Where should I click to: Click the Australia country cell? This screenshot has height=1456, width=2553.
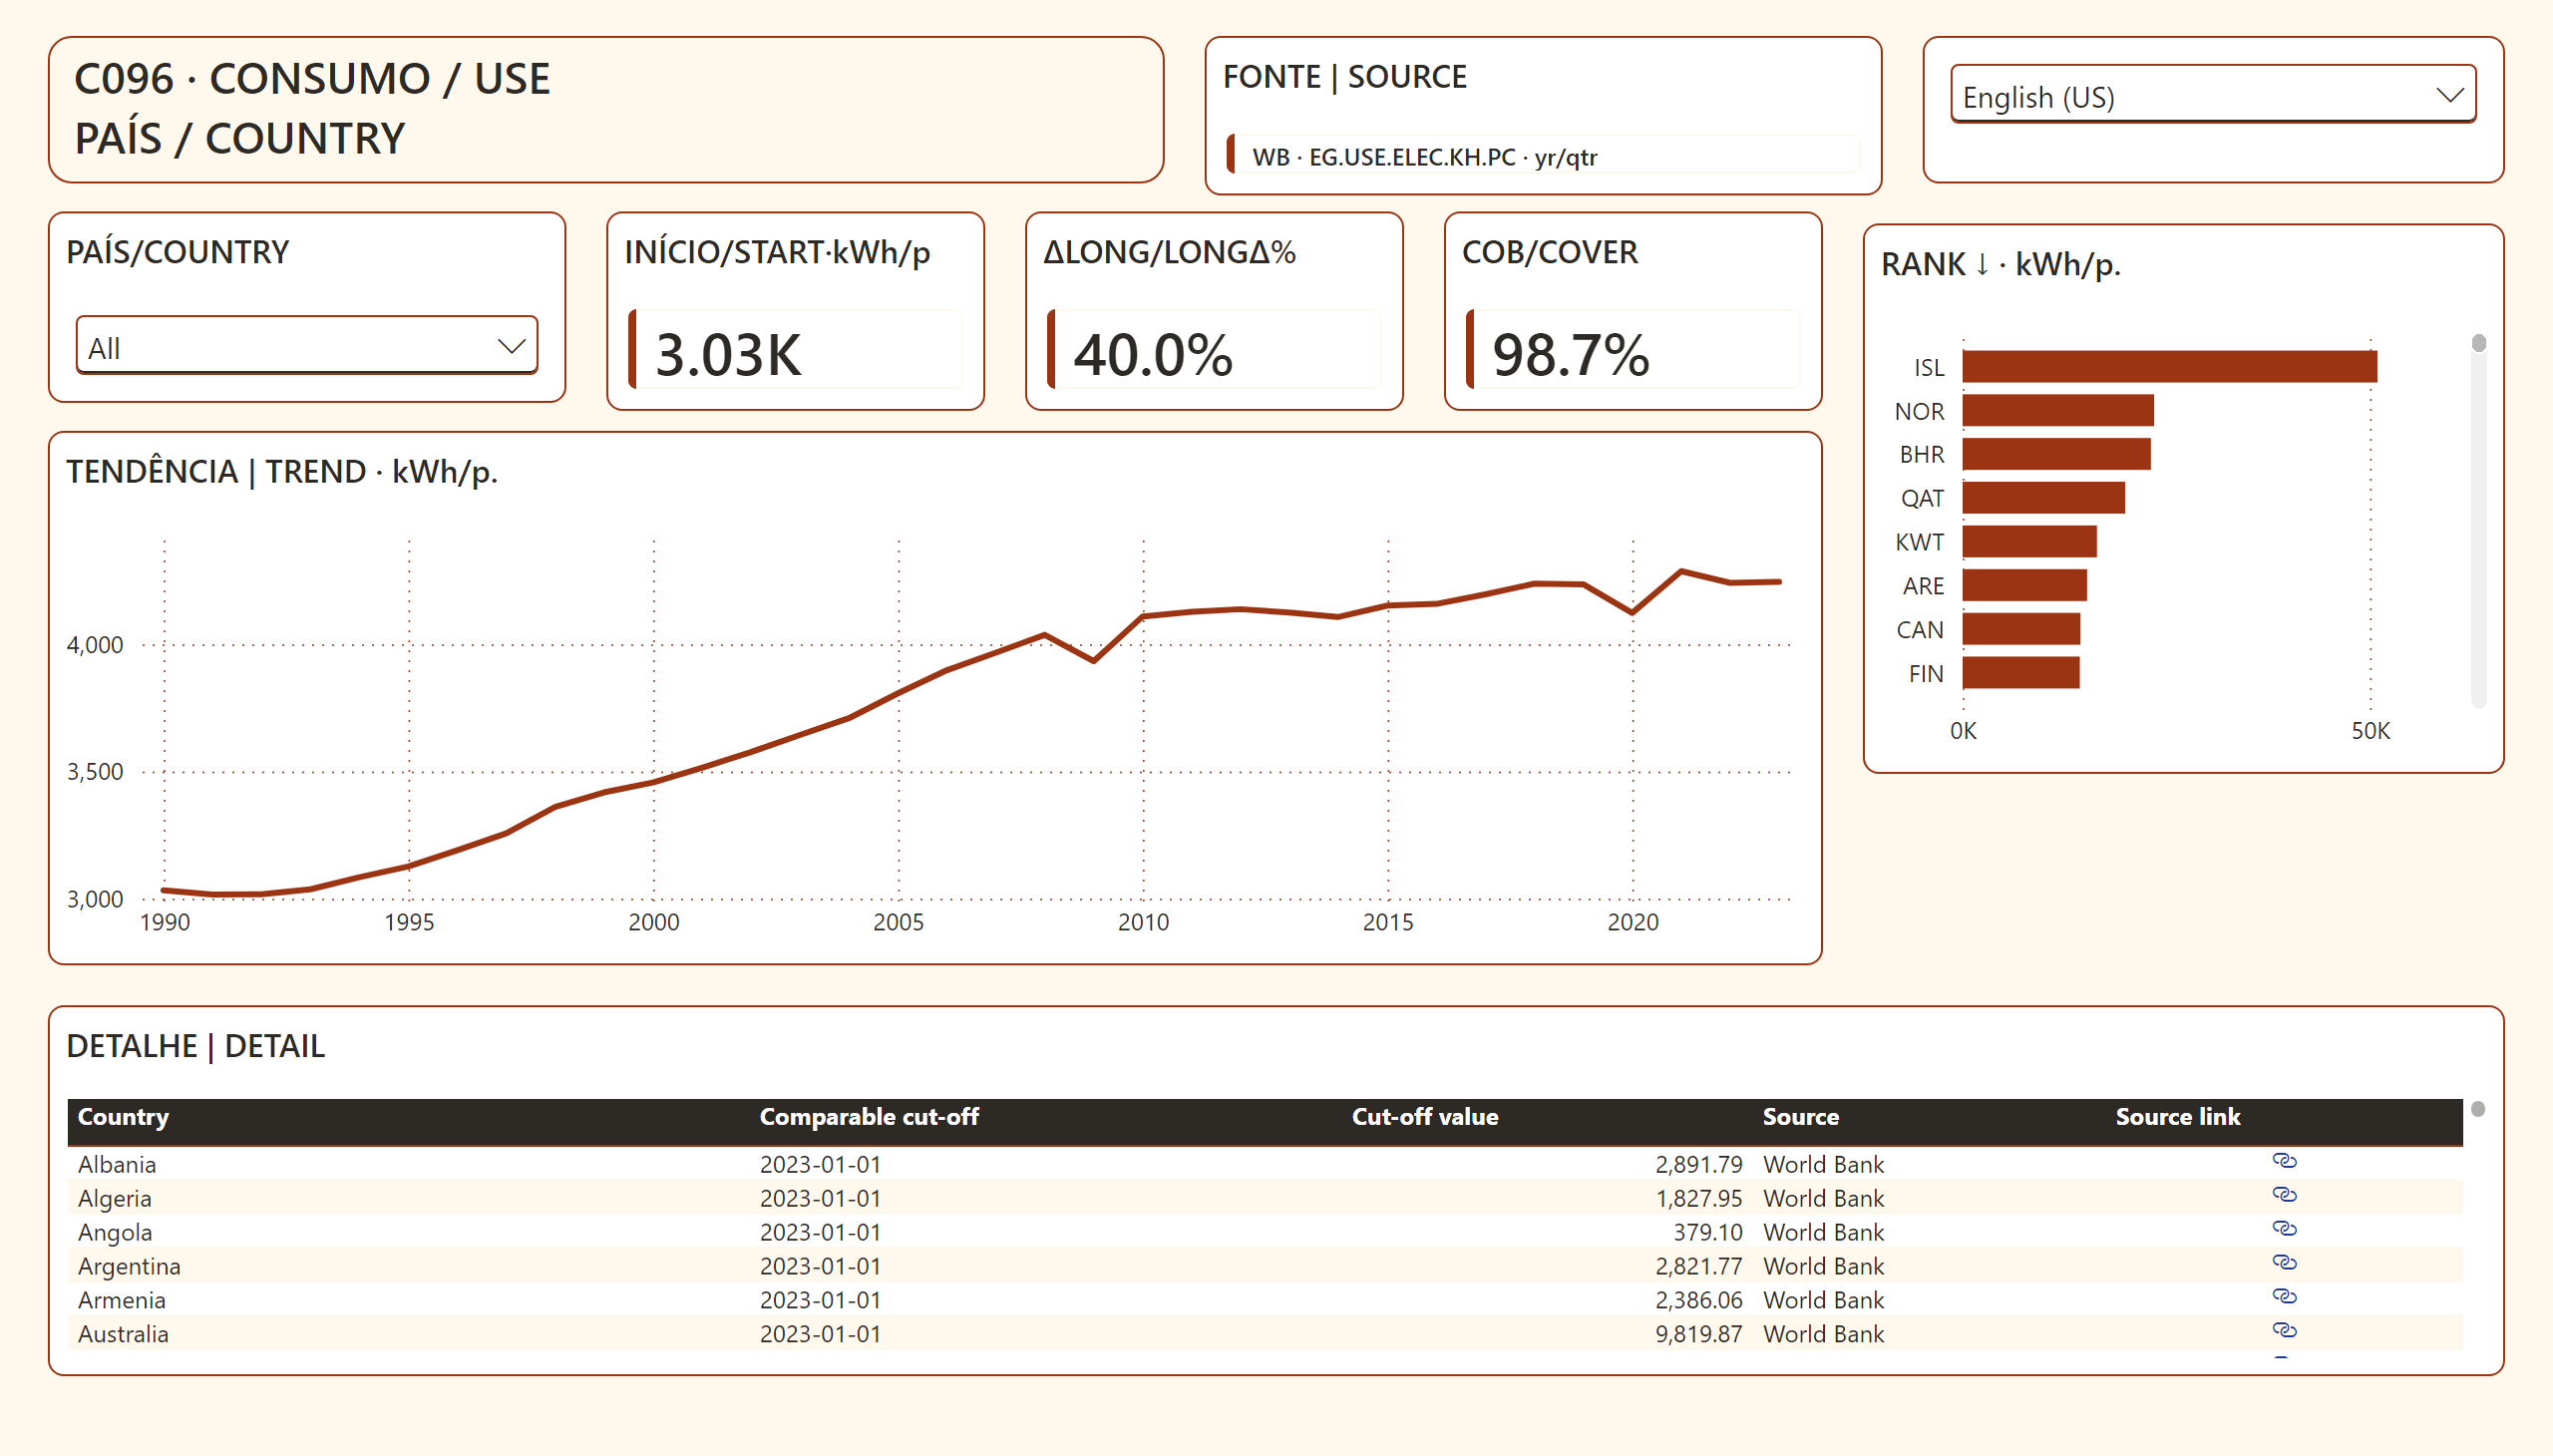[x=123, y=1335]
